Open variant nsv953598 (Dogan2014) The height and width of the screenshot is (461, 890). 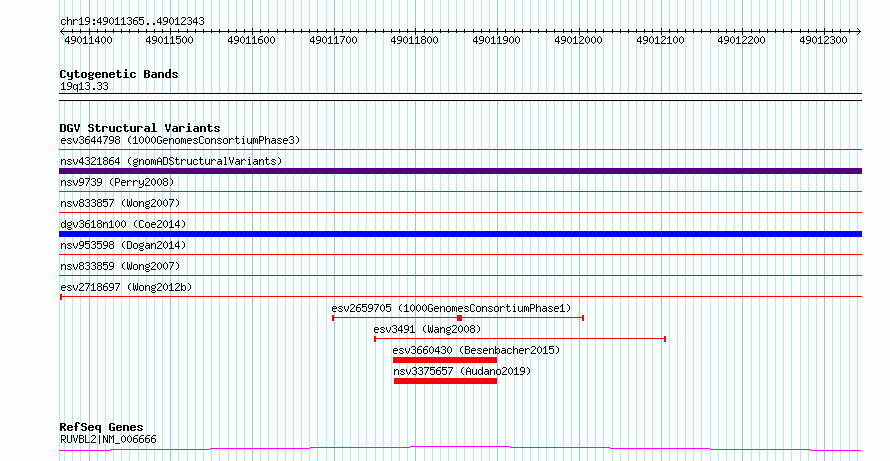(123, 245)
